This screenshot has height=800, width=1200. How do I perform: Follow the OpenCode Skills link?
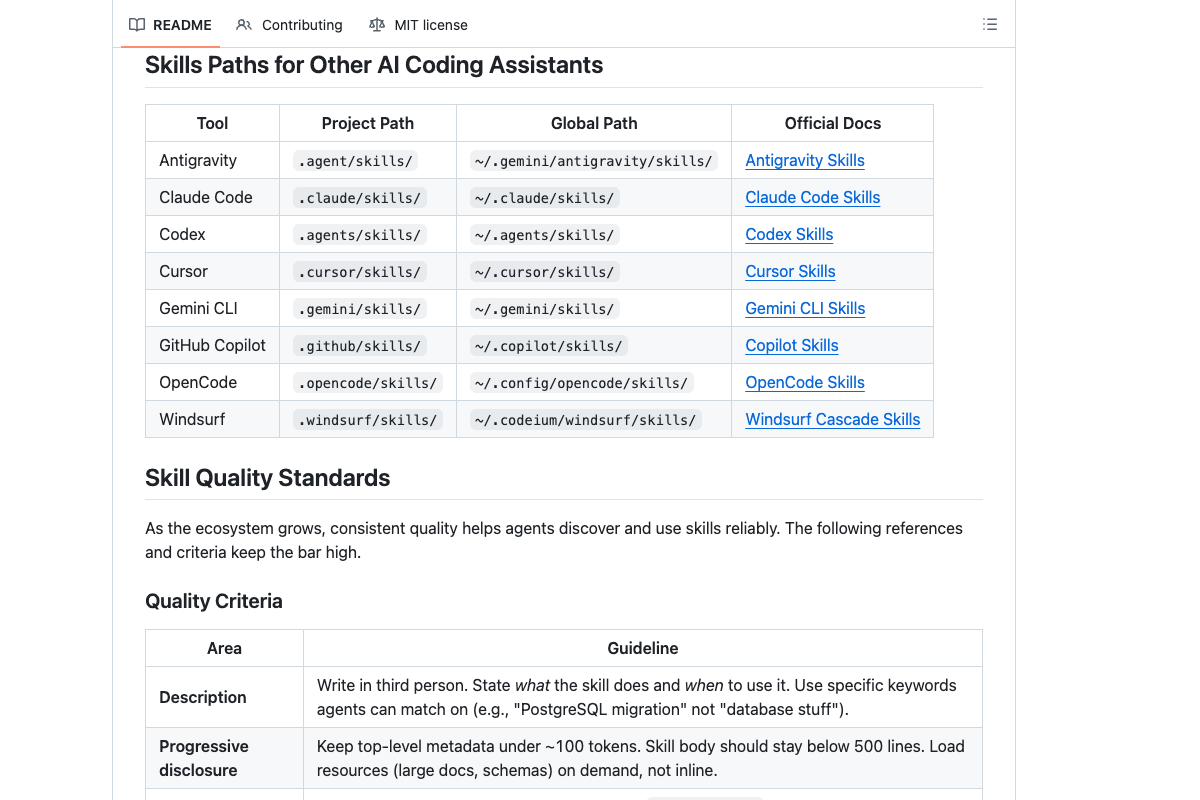(805, 382)
